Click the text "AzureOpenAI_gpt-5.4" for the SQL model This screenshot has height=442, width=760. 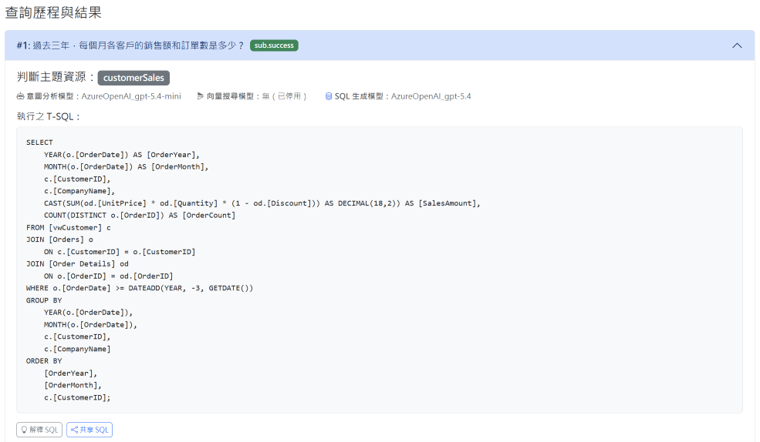(431, 96)
